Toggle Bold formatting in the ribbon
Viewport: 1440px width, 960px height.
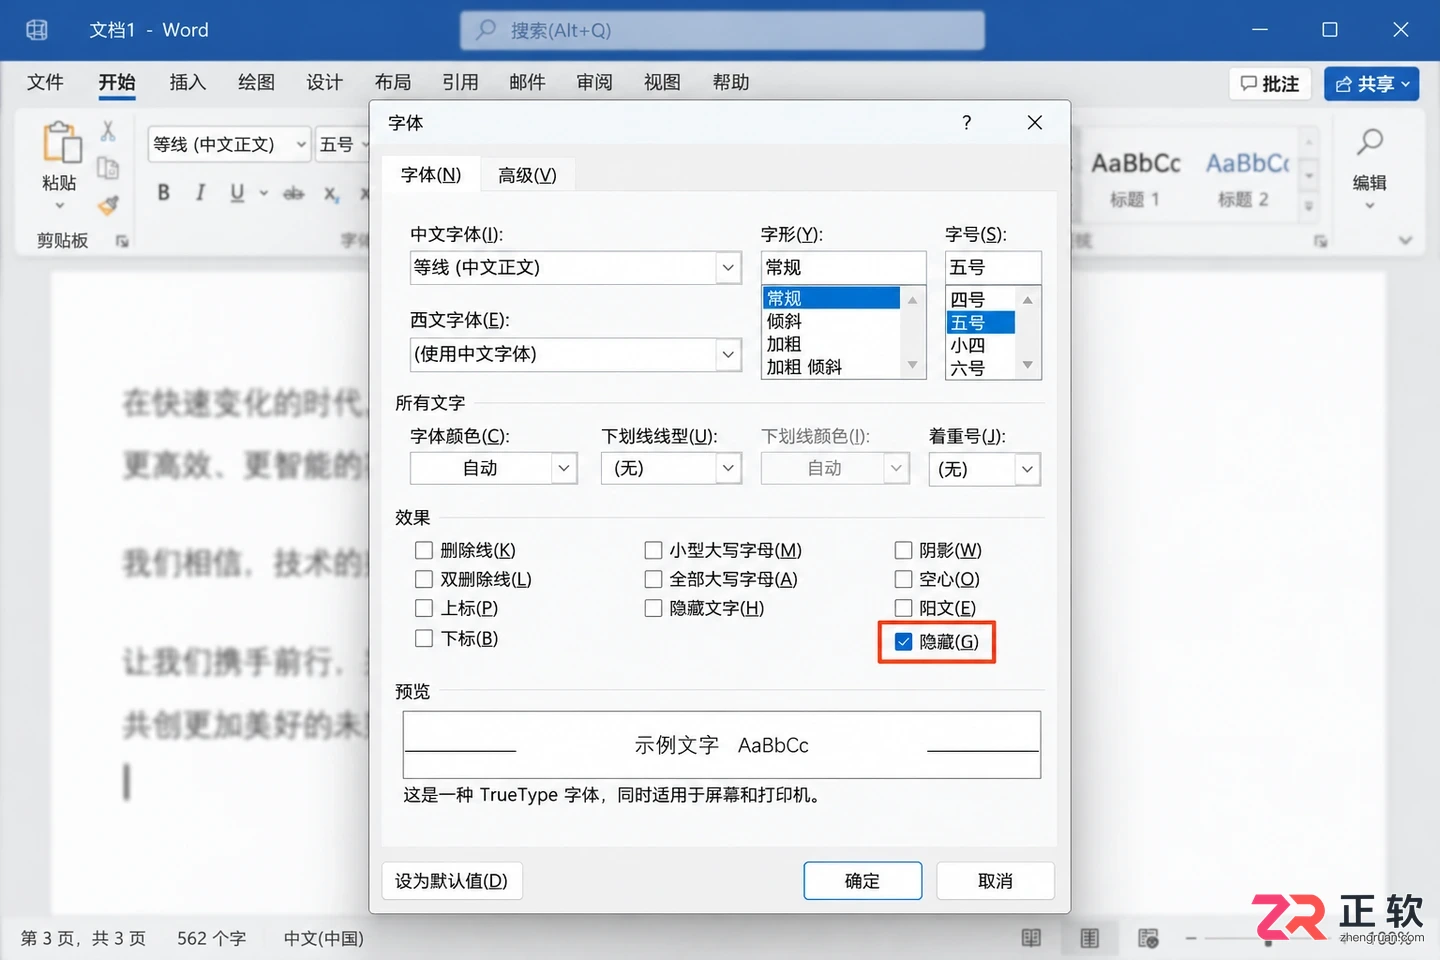(163, 193)
